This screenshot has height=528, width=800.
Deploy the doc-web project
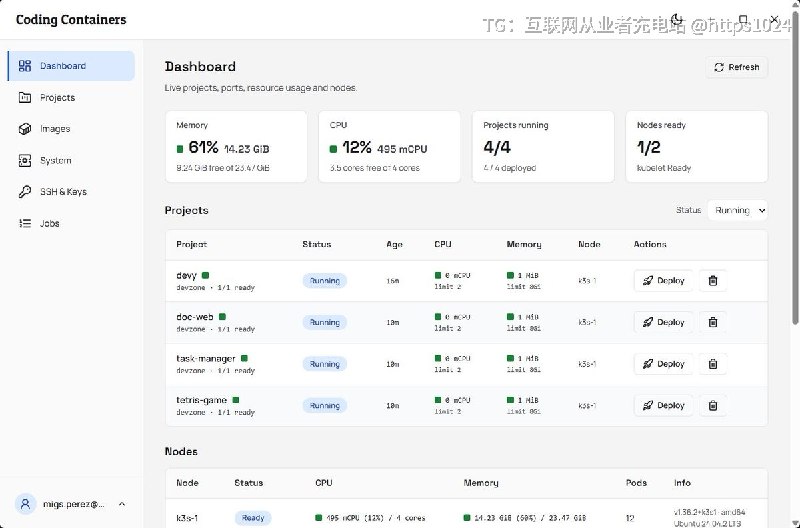(x=663, y=322)
